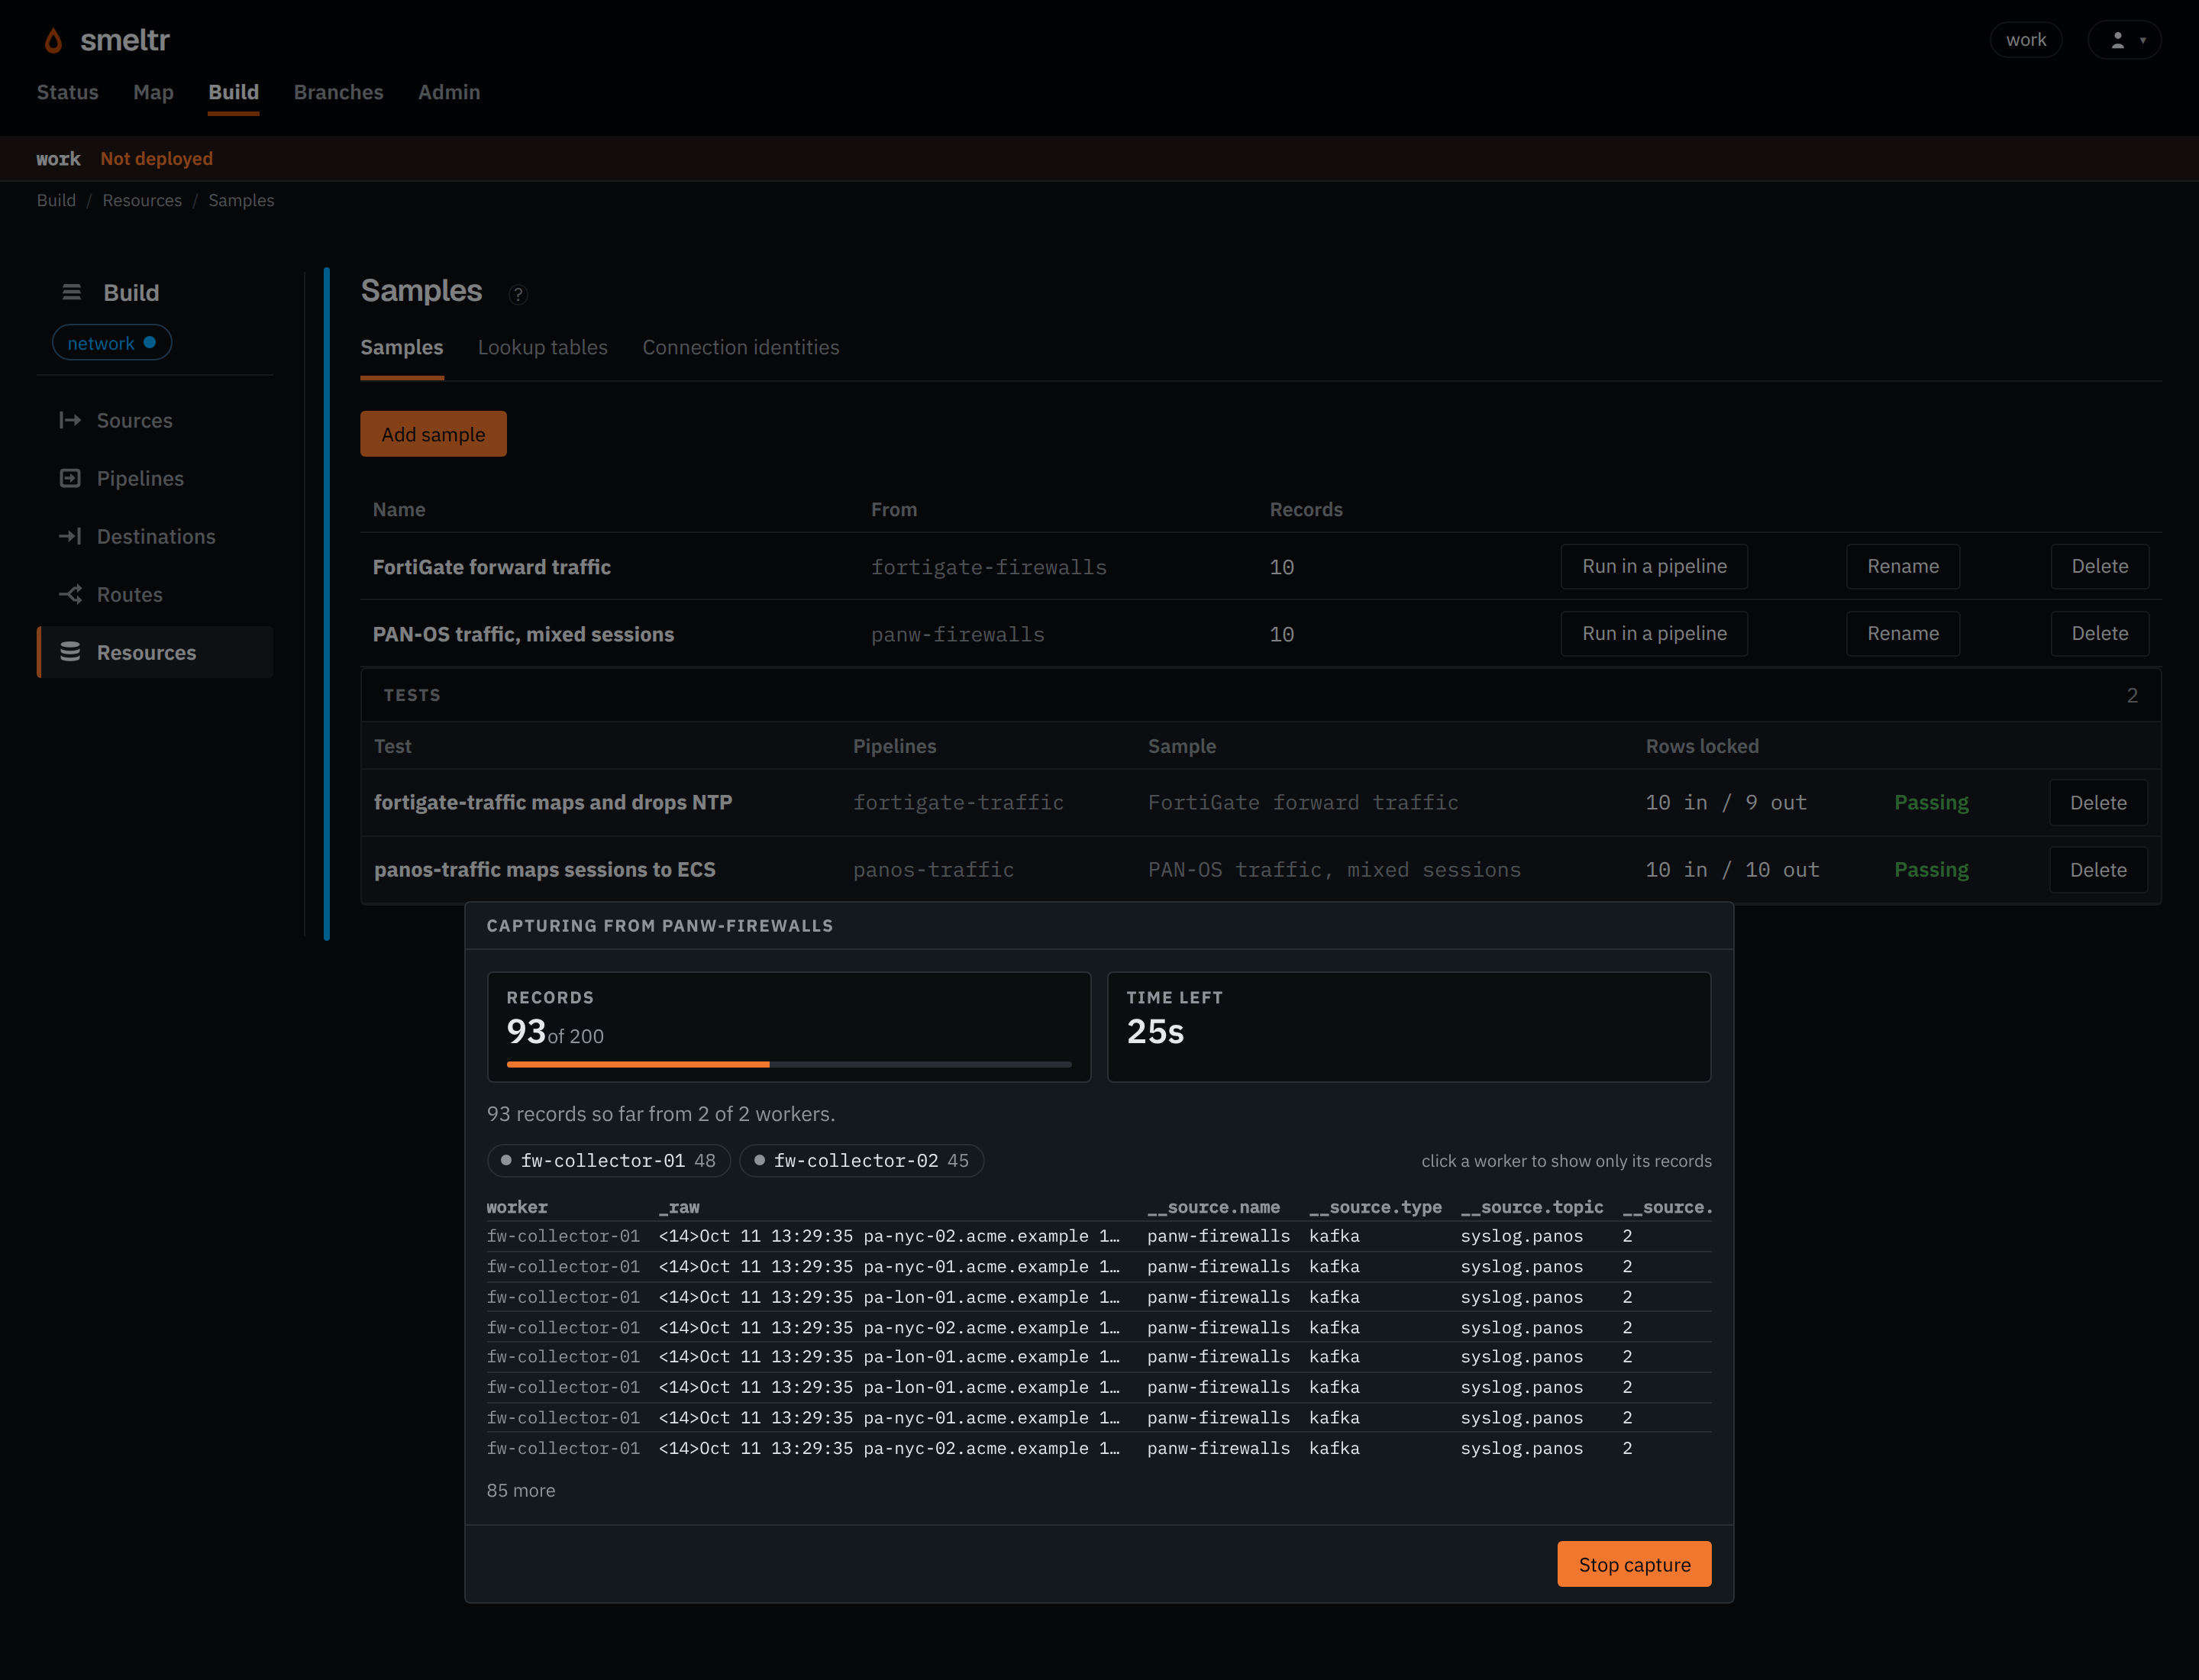Rename the FortiGate forward traffic sample

pos(1903,566)
